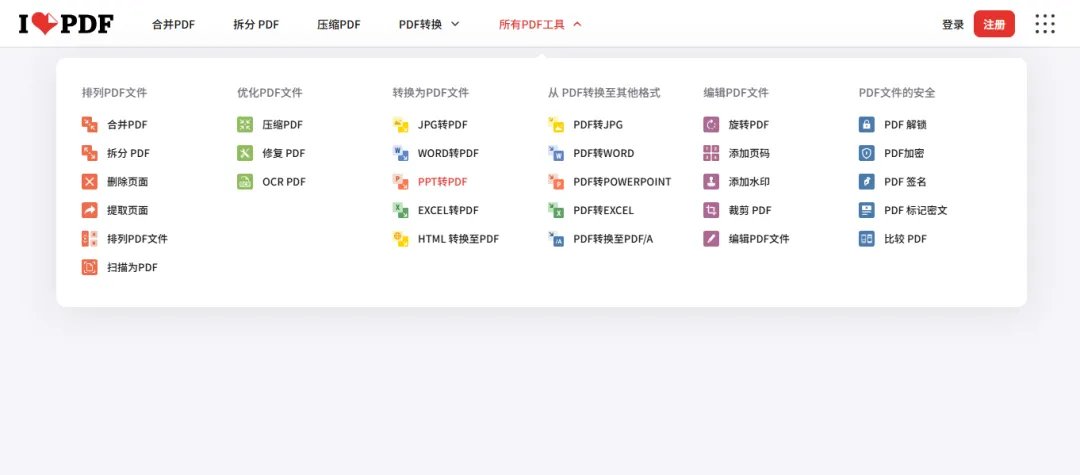Click the OCR PDF icon
The width and height of the screenshot is (1080, 475).
click(x=245, y=182)
